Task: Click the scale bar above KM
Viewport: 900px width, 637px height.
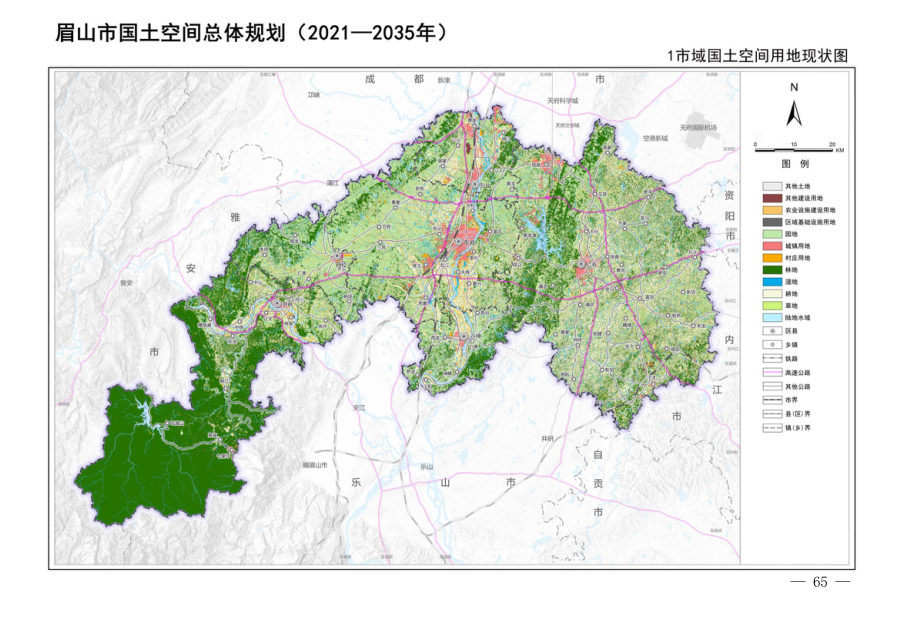Action: coord(794,150)
